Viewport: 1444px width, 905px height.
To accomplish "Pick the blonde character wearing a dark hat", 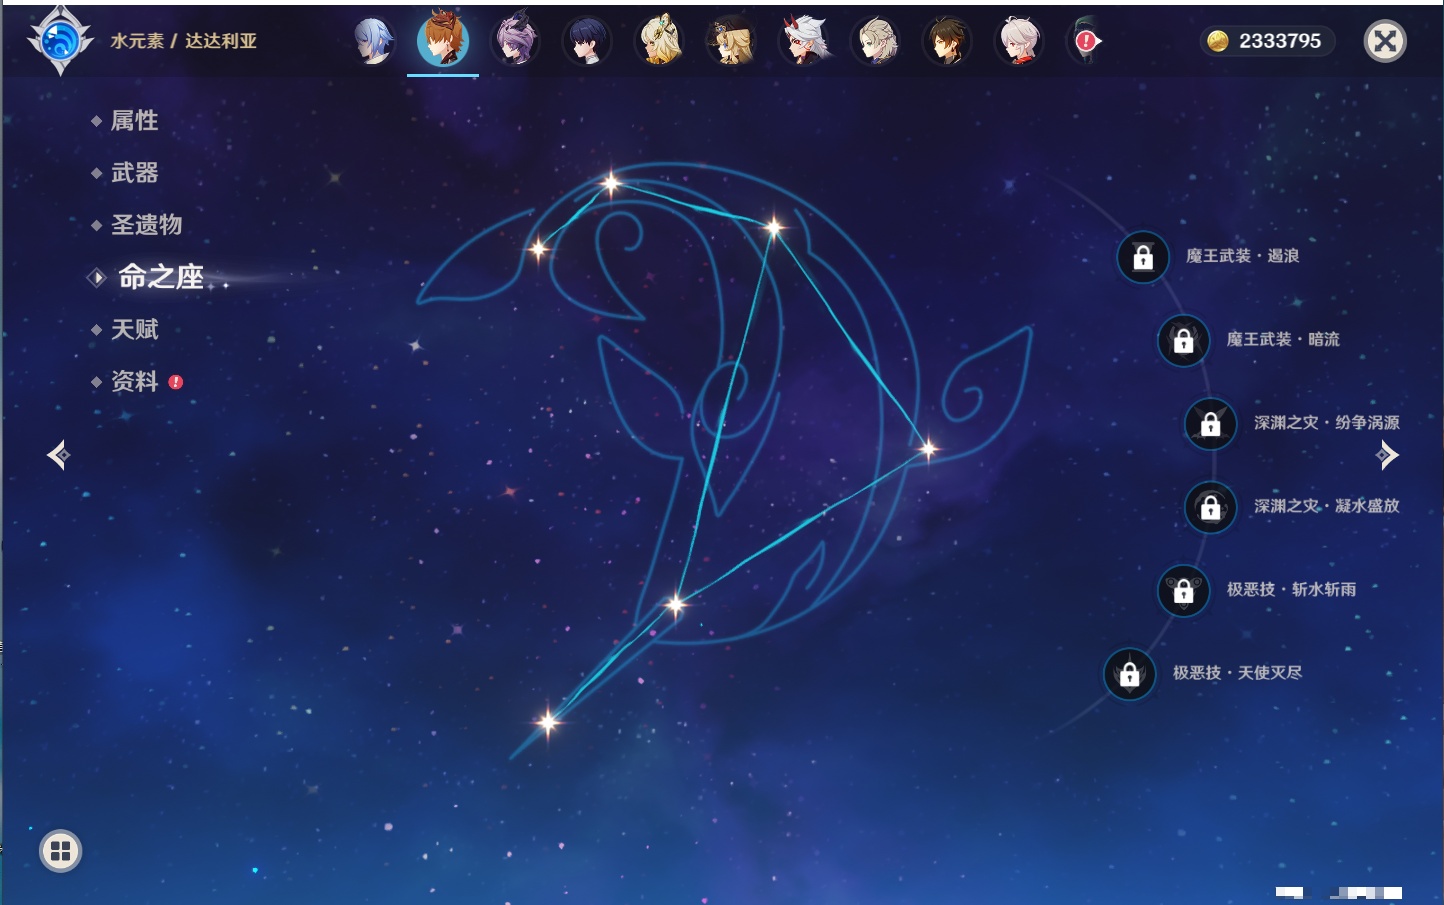I will [x=731, y=41].
